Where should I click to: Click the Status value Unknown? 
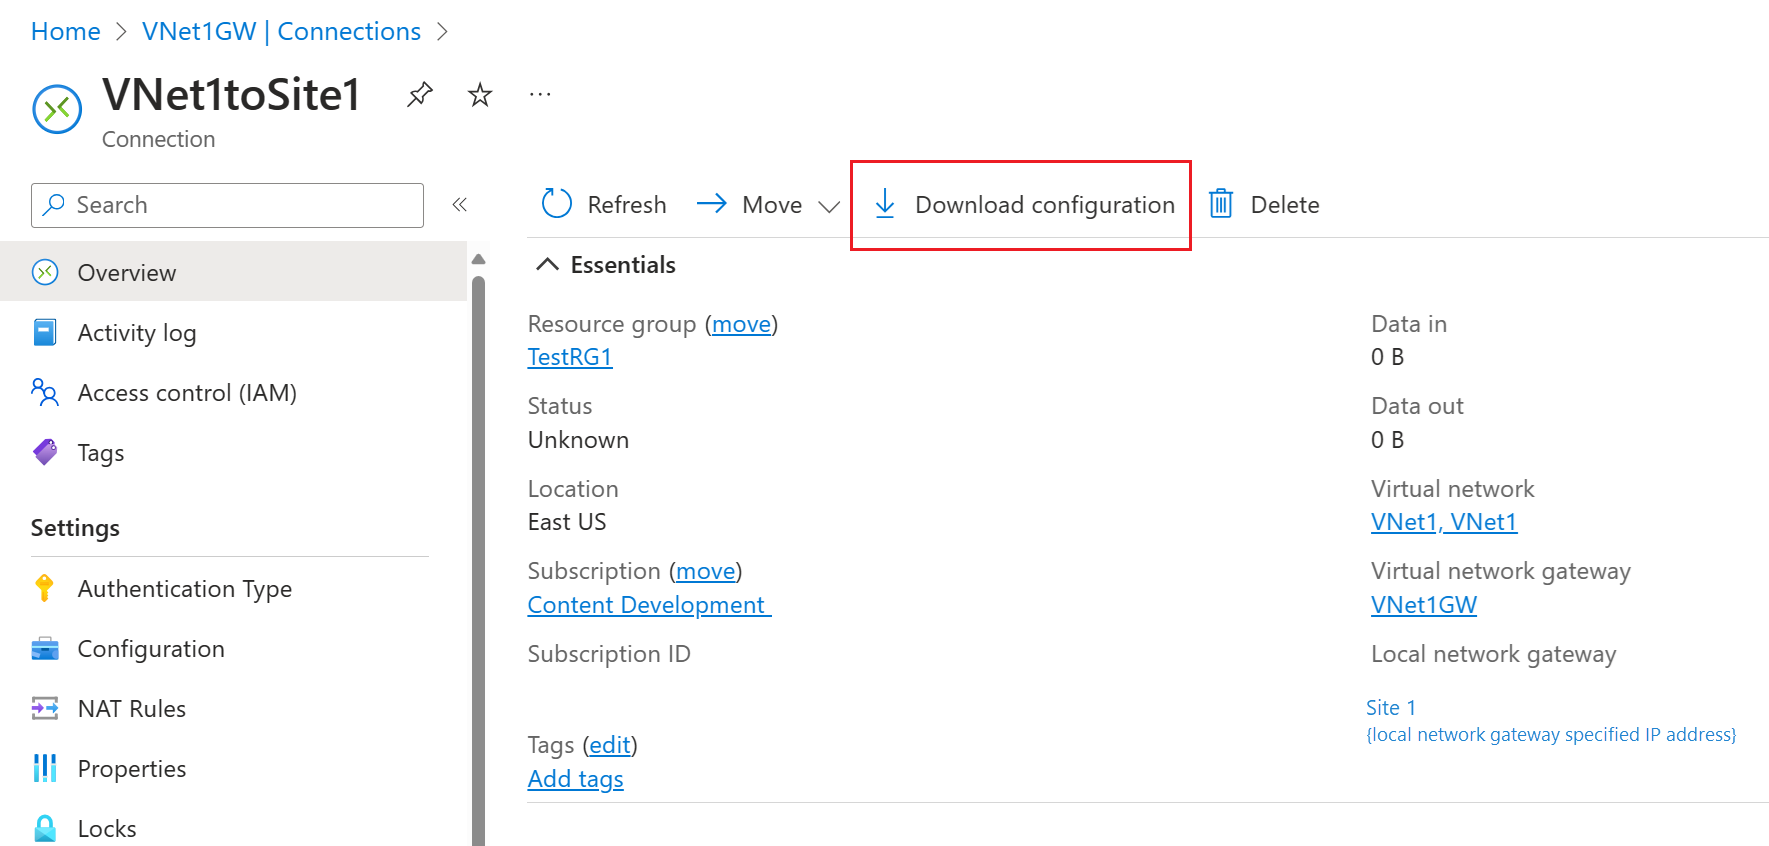click(x=578, y=440)
